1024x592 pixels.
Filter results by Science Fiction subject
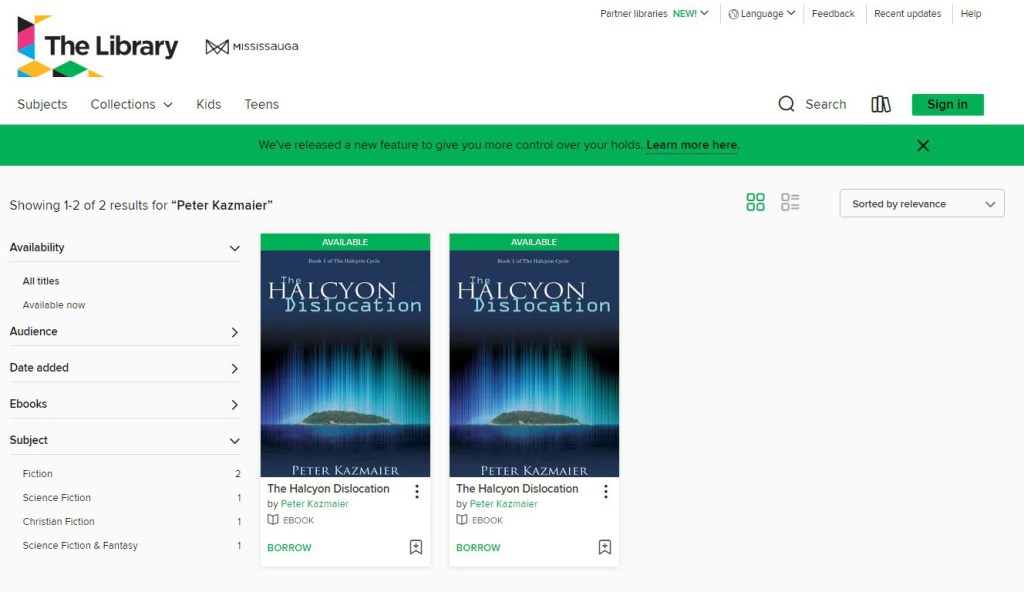click(57, 497)
